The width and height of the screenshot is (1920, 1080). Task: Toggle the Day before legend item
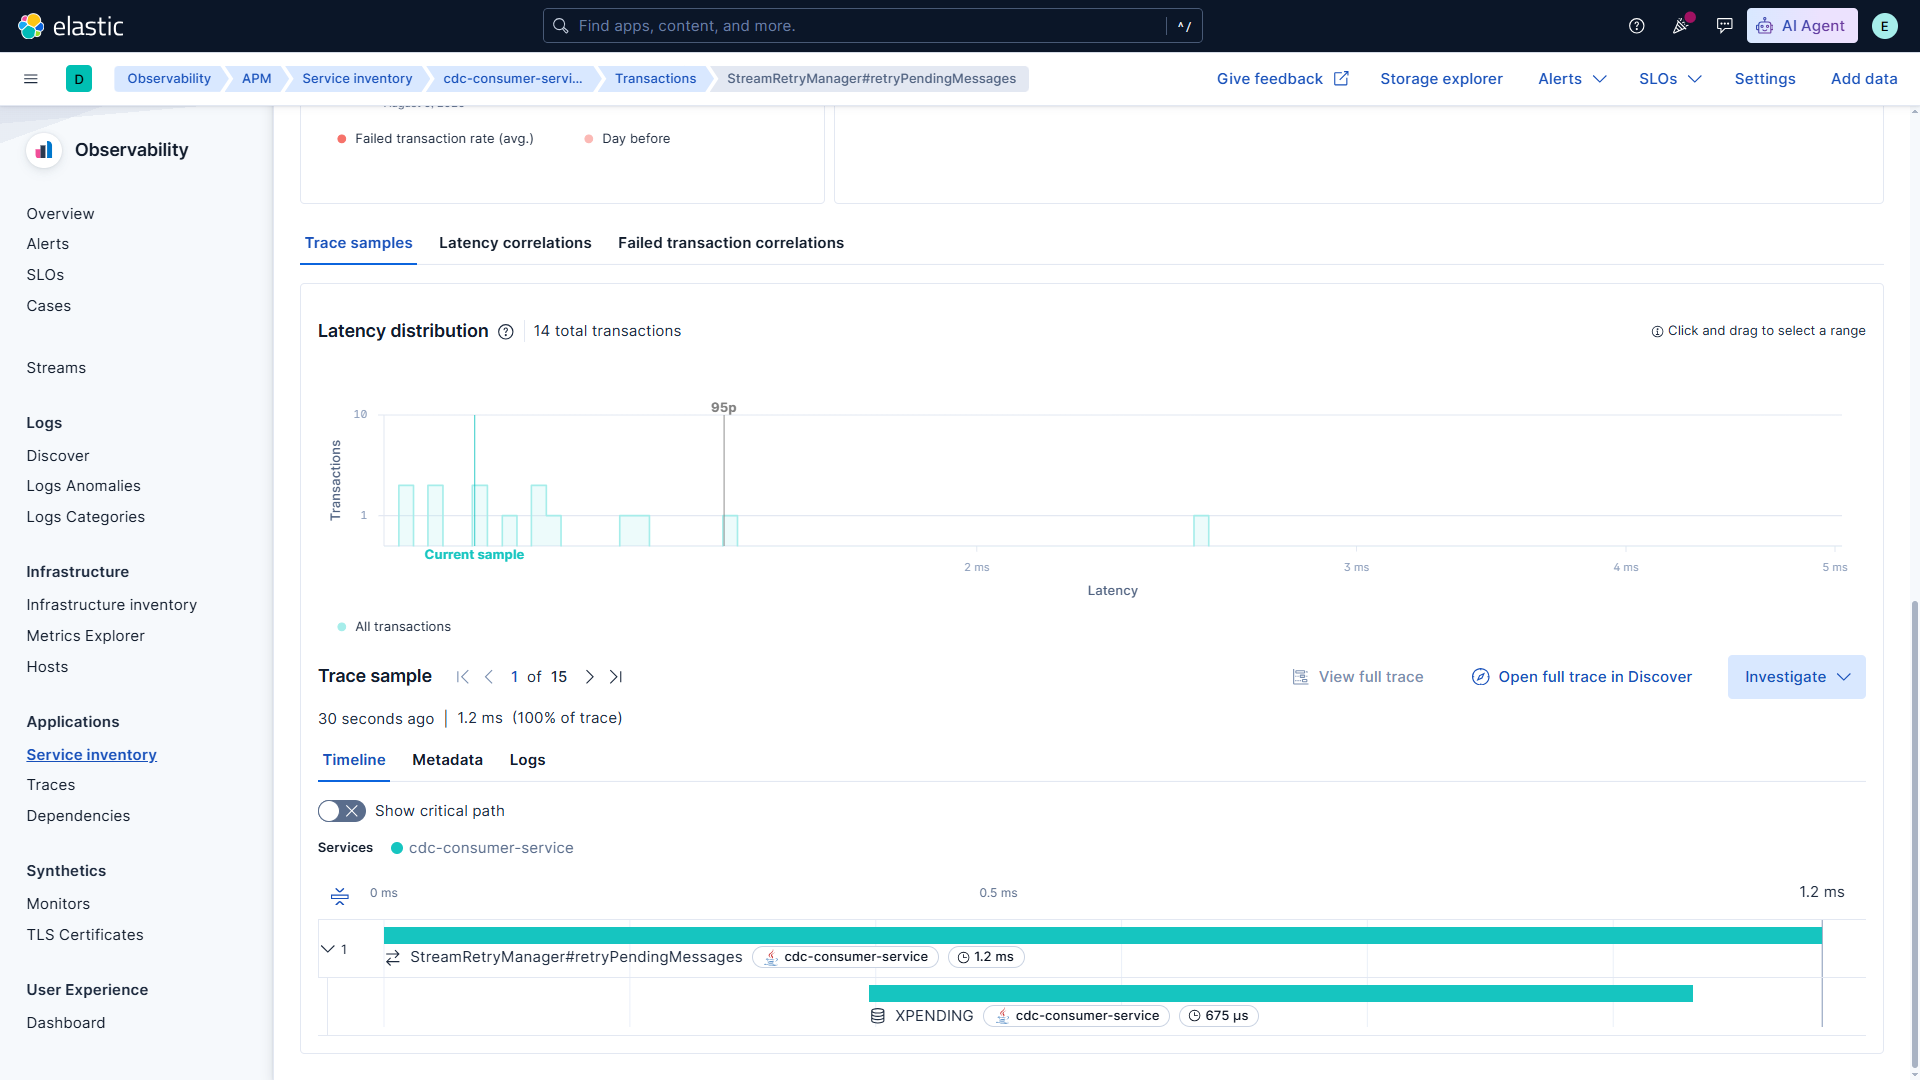tap(627, 139)
